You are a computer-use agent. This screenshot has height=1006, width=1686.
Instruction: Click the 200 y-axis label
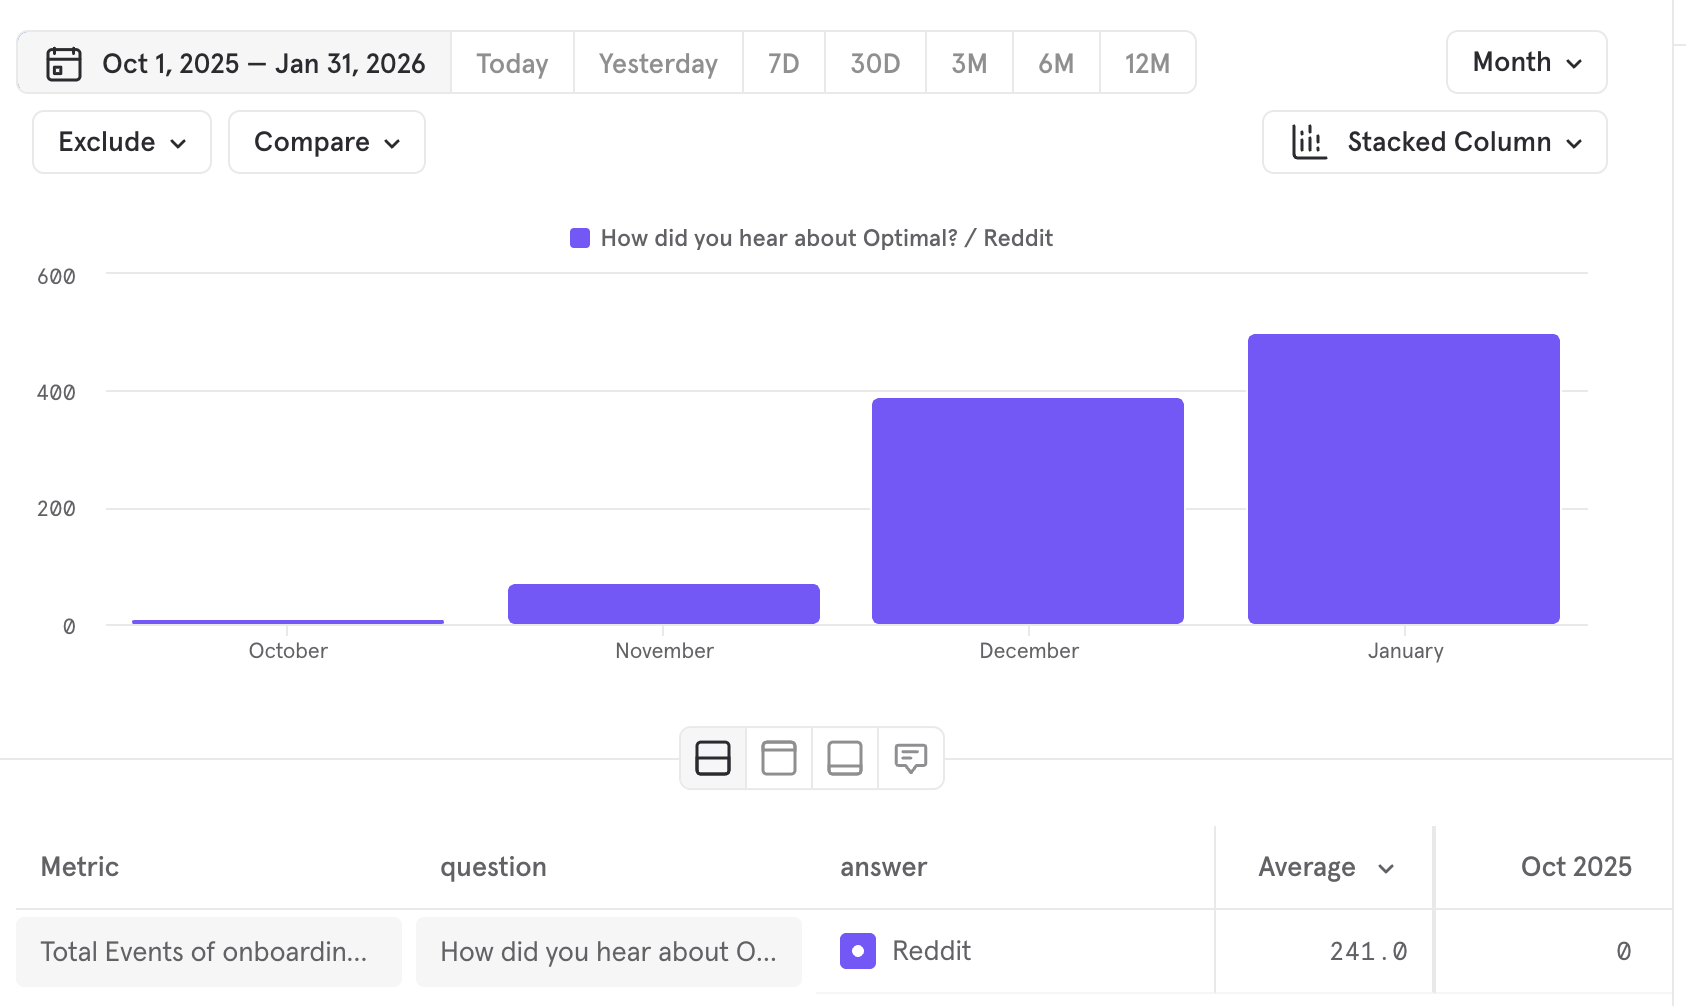56,509
